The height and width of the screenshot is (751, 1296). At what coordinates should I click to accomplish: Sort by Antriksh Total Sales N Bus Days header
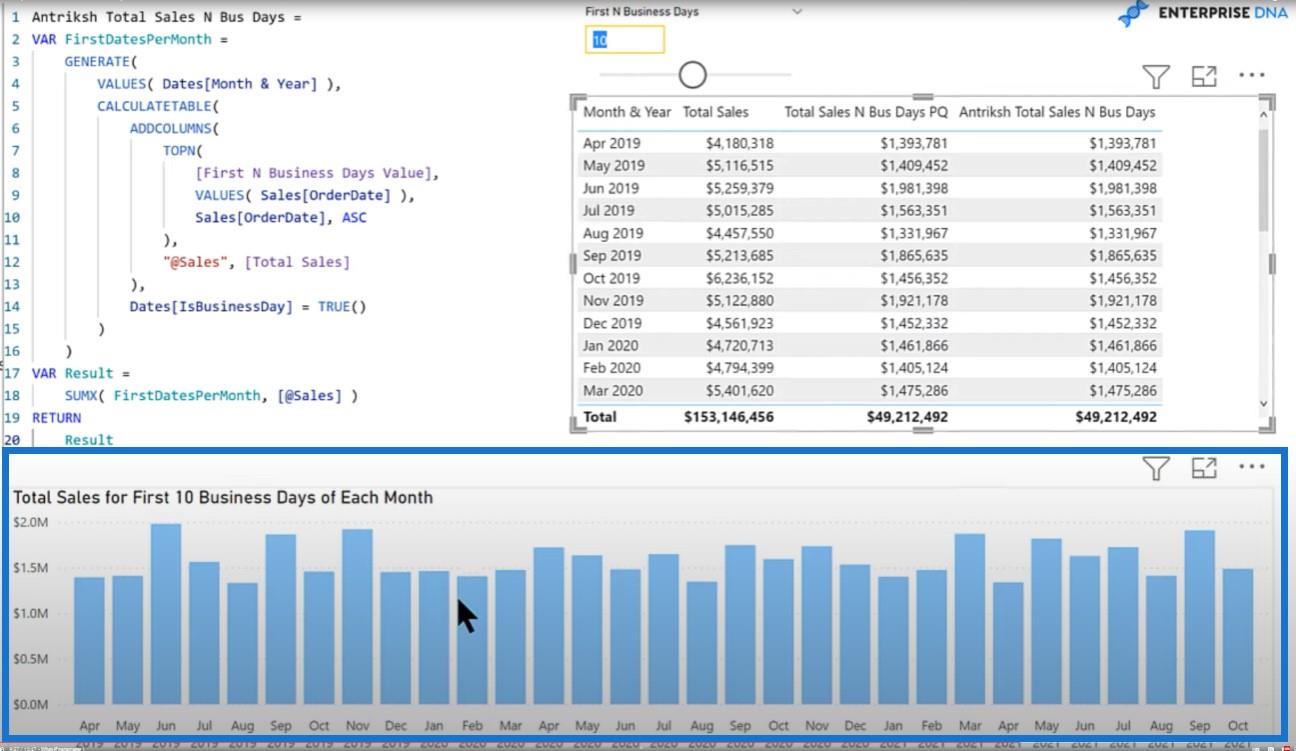click(1057, 112)
